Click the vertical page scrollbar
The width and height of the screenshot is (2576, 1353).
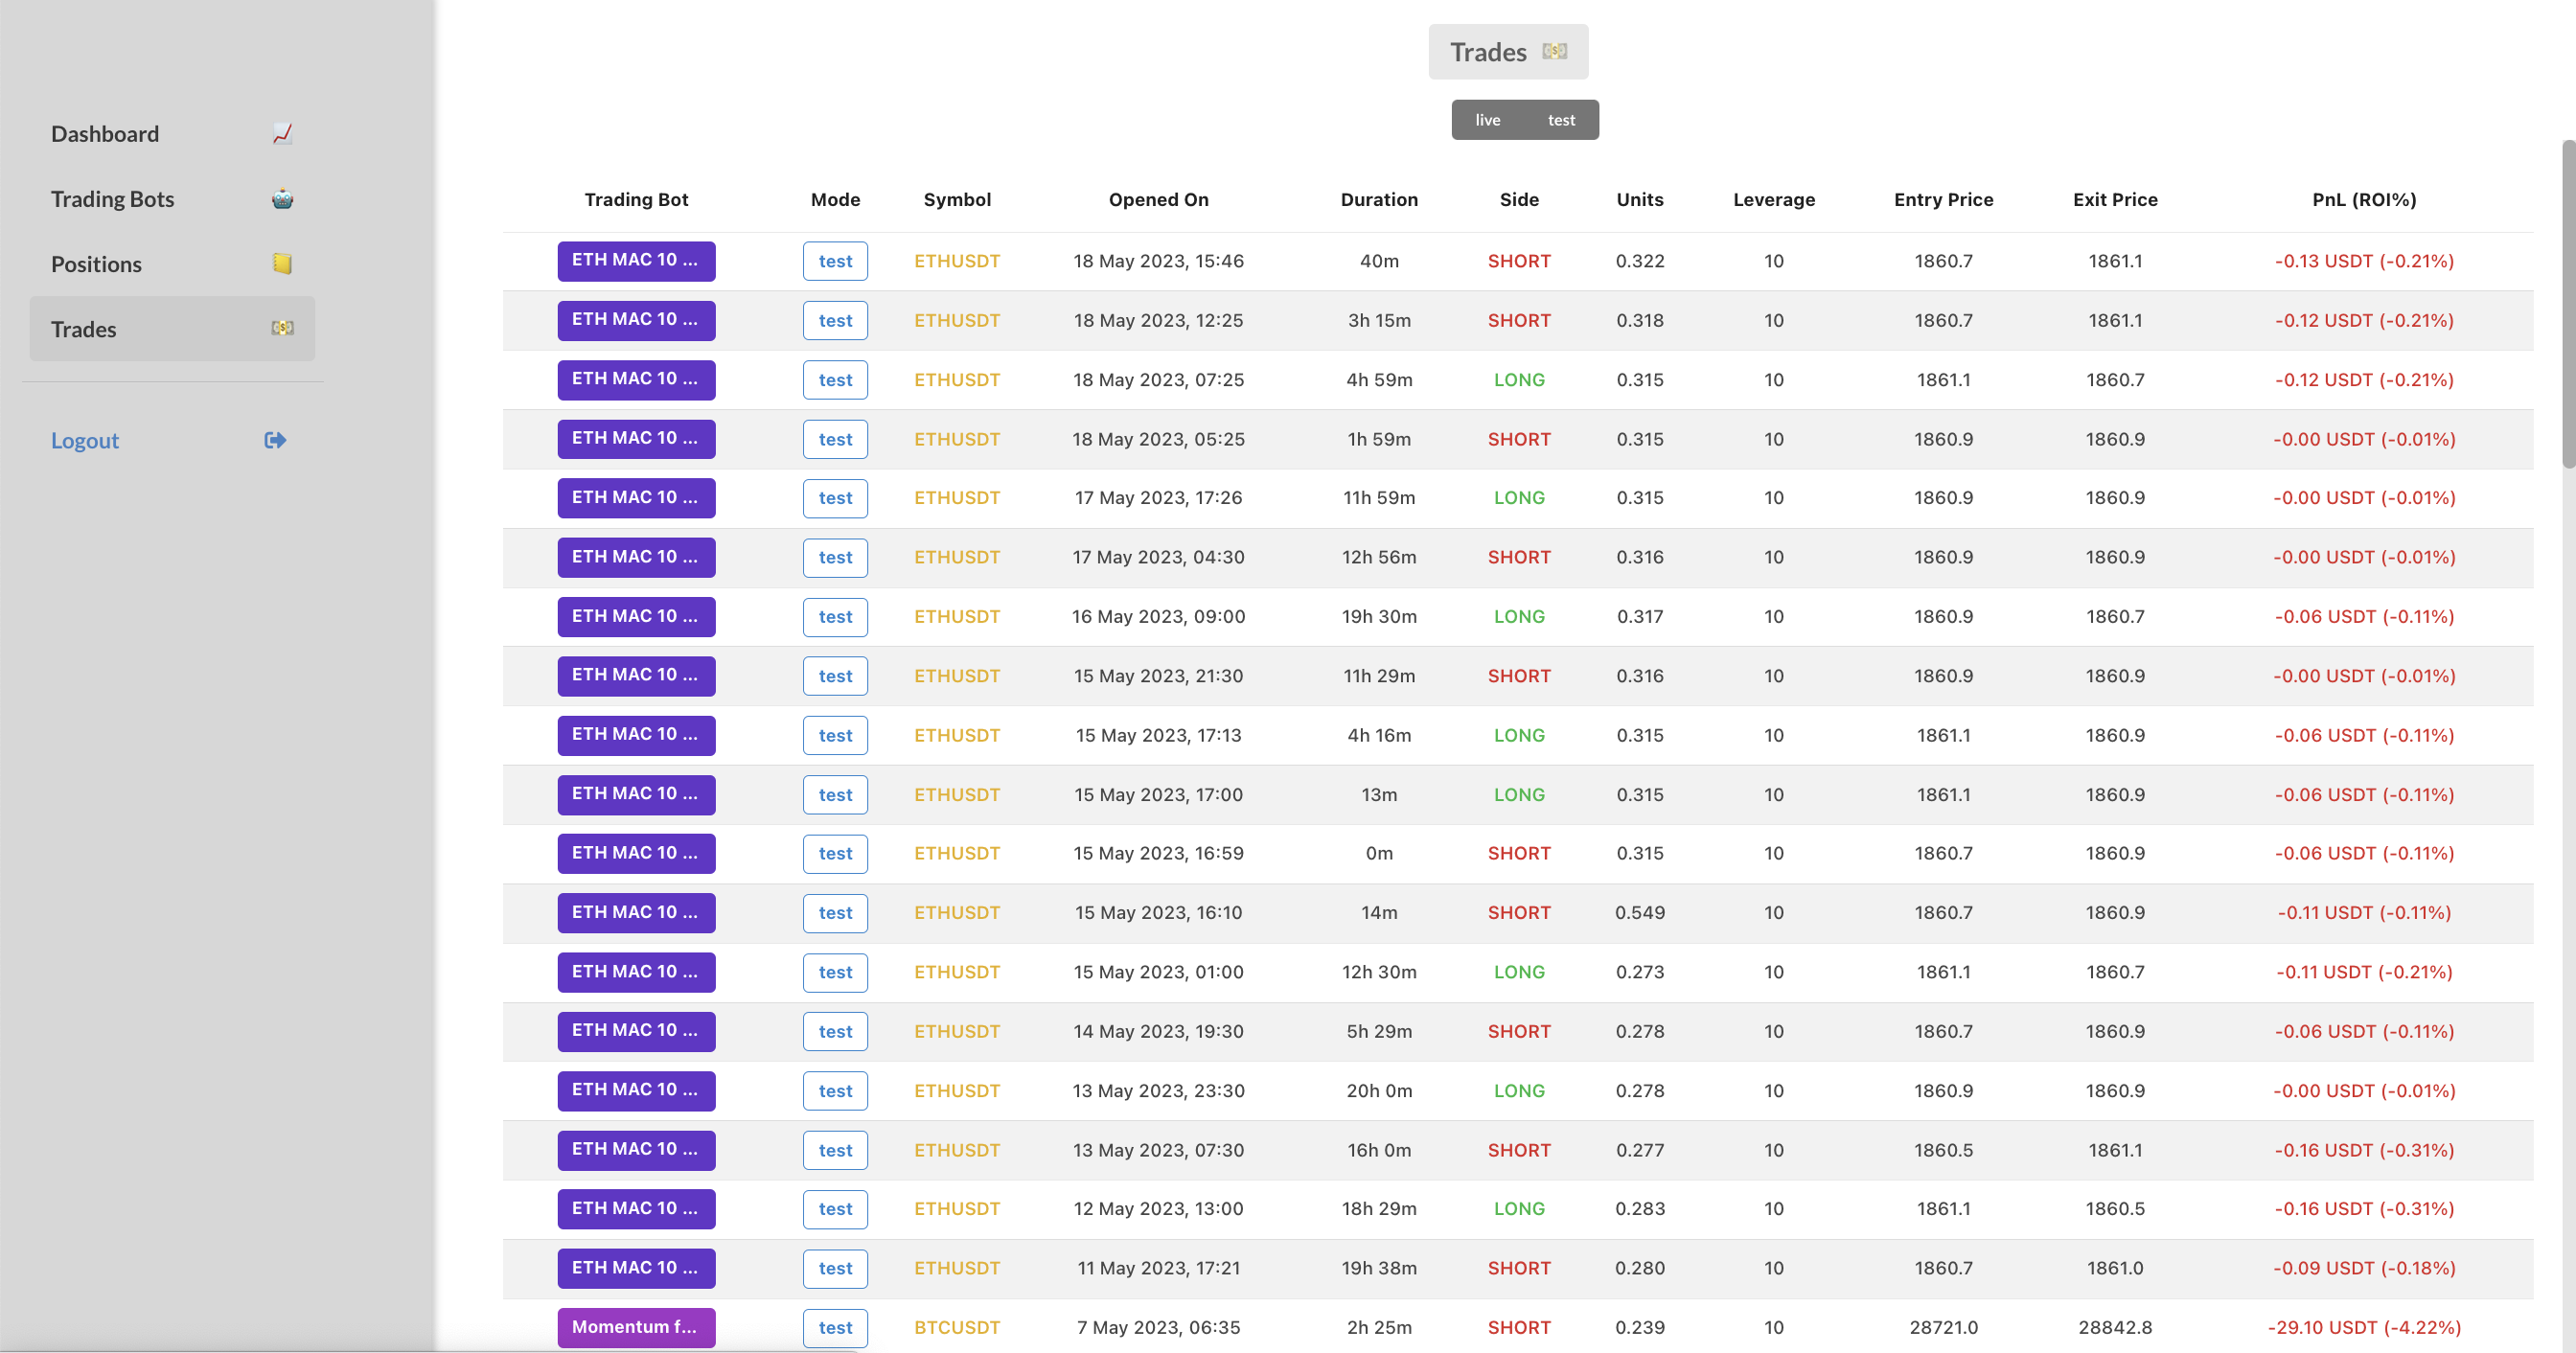(x=2567, y=303)
